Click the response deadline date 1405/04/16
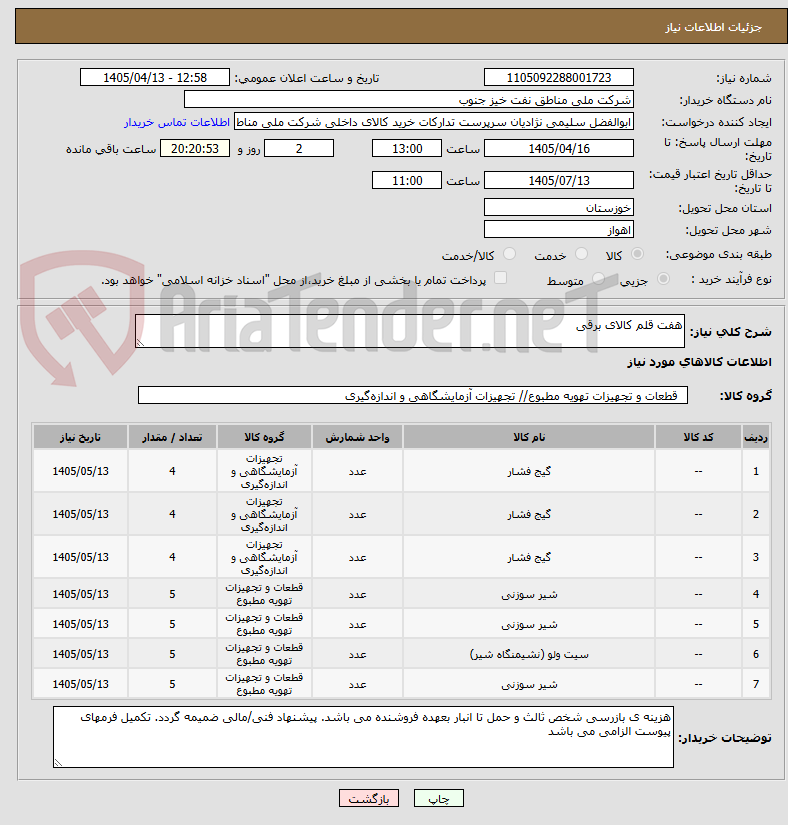 [559, 148]
